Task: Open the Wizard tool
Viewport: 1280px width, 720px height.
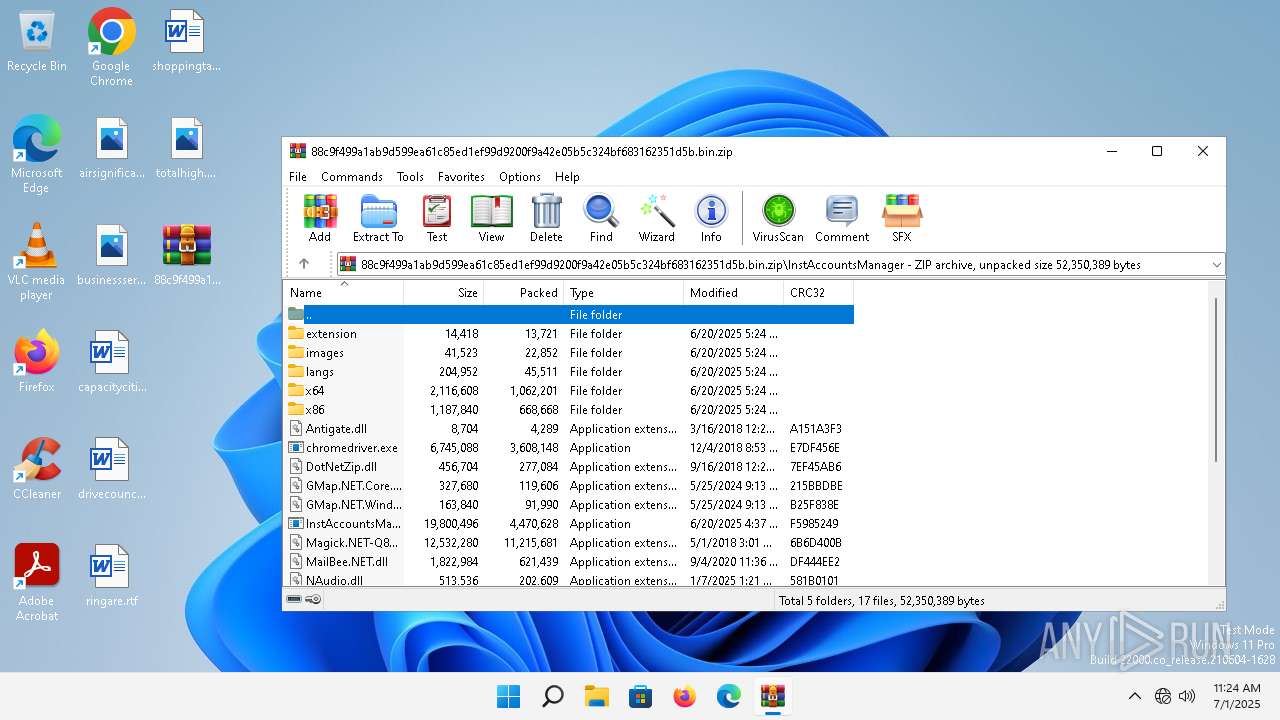Action: point(657,218)
